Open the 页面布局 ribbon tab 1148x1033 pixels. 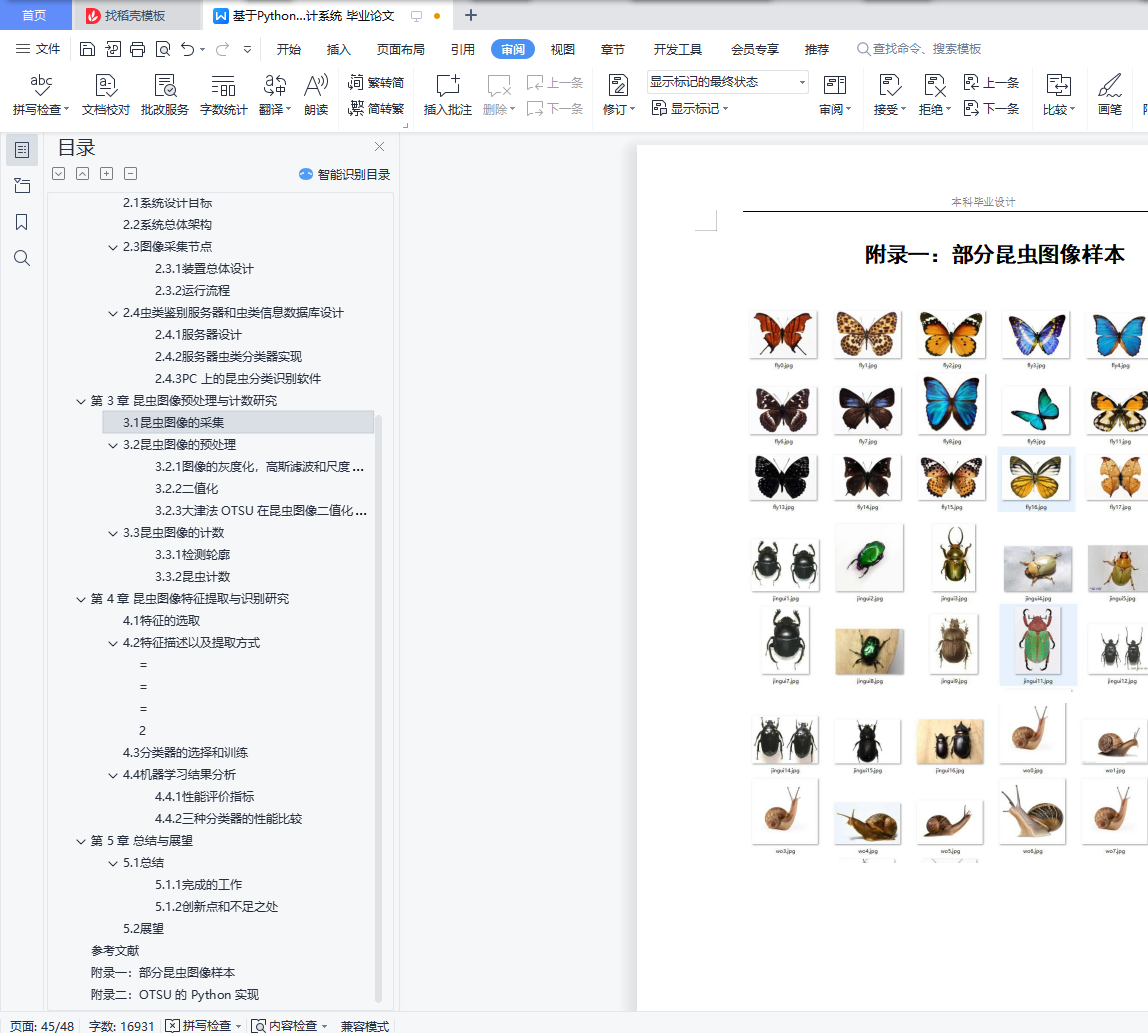click(400, 49)
